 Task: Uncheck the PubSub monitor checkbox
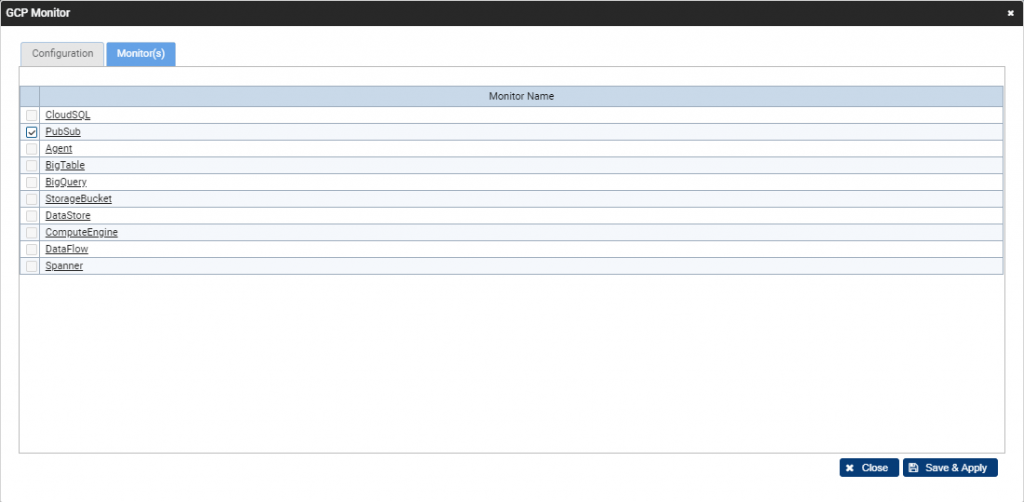coord(31,133)
